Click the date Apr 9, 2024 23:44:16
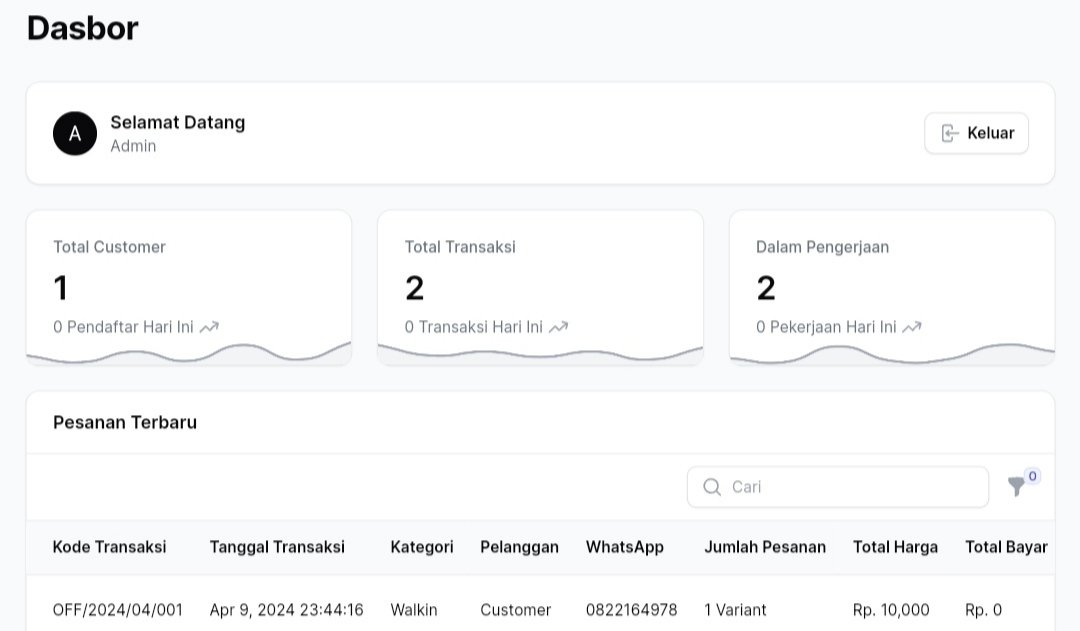1080x631 pixels. click(x=287, y=610)
